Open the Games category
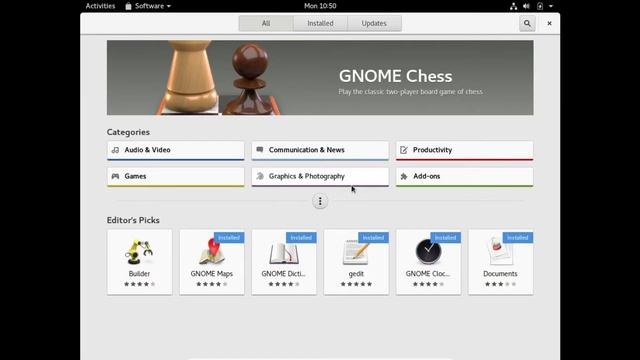The height and width of the screenshot is (360, 640). tap(176, 177)
